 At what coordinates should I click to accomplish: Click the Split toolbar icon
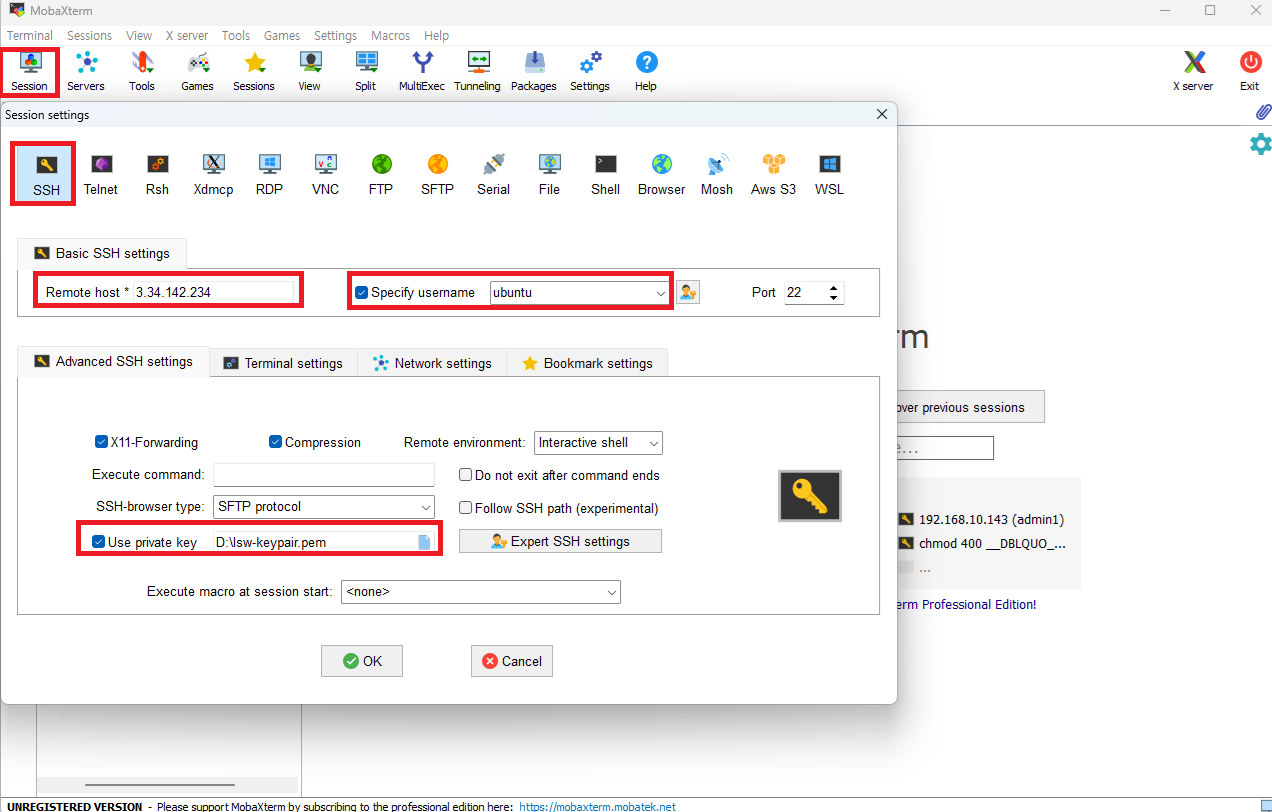point(366,71)
